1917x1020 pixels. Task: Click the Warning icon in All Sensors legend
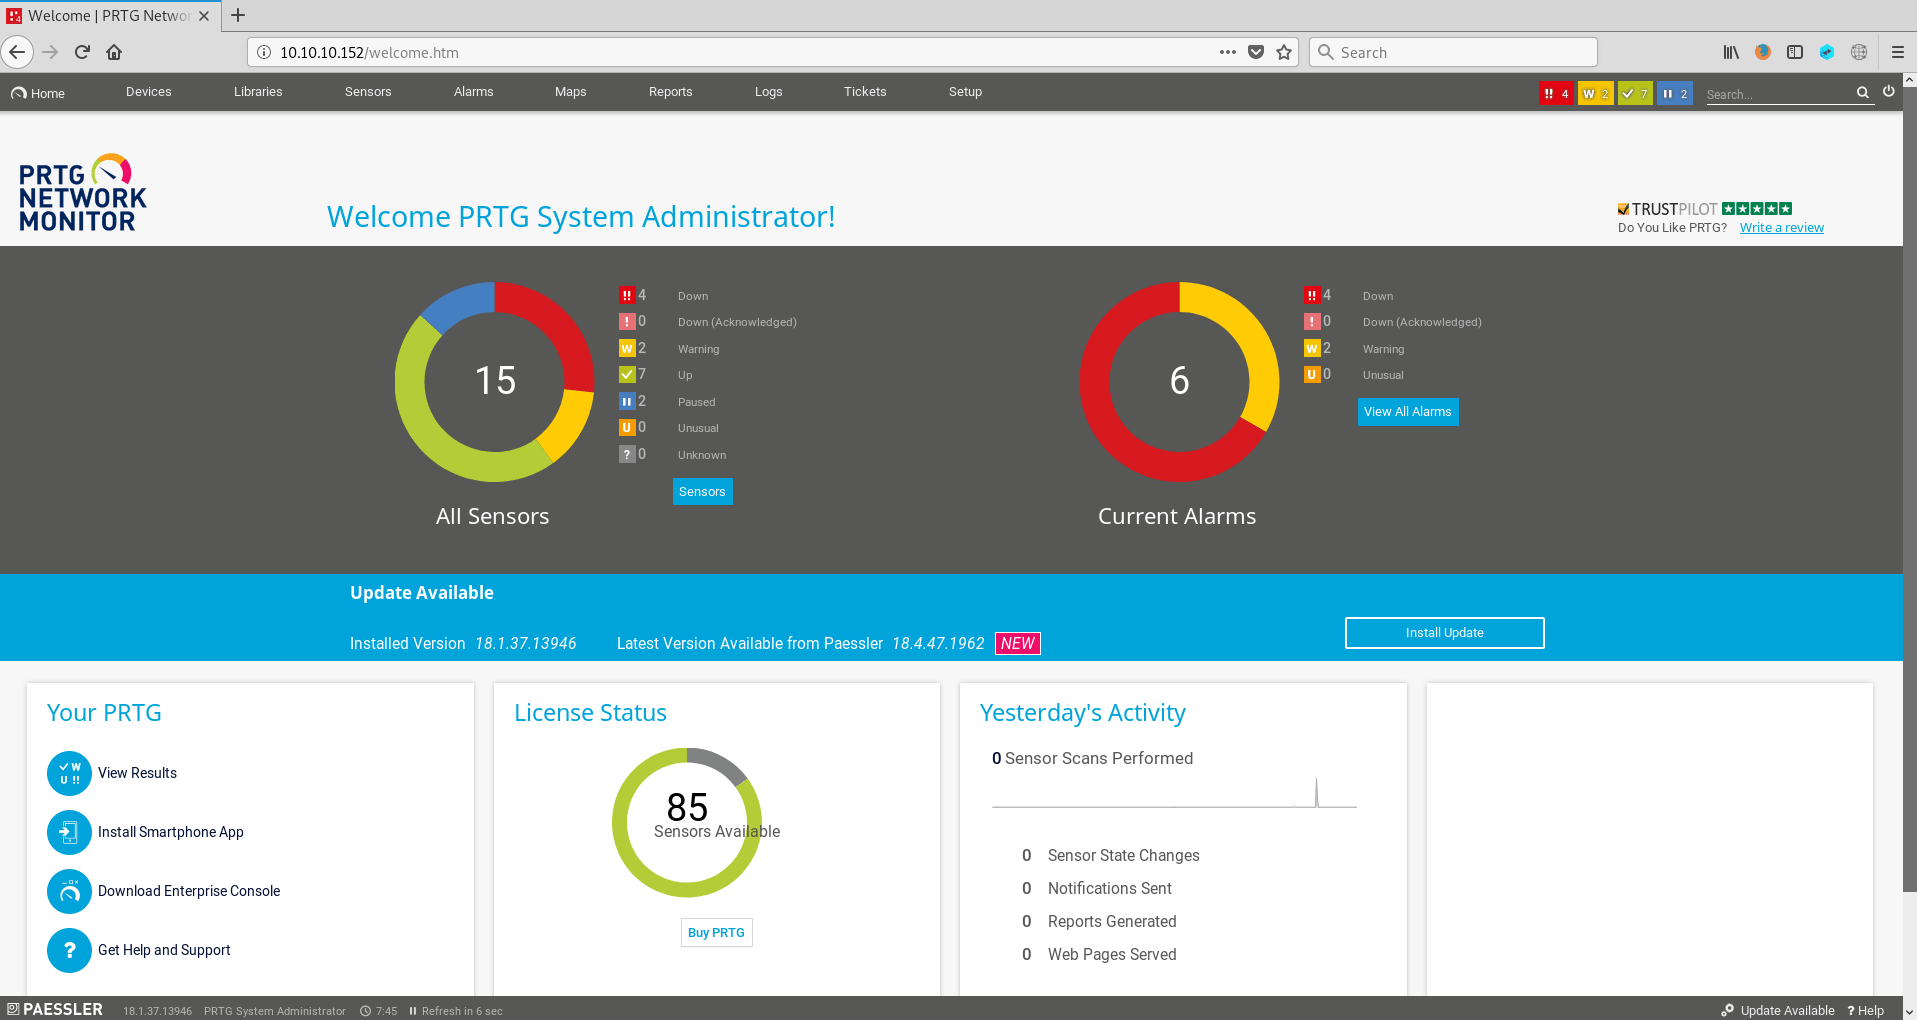[627, 348]
